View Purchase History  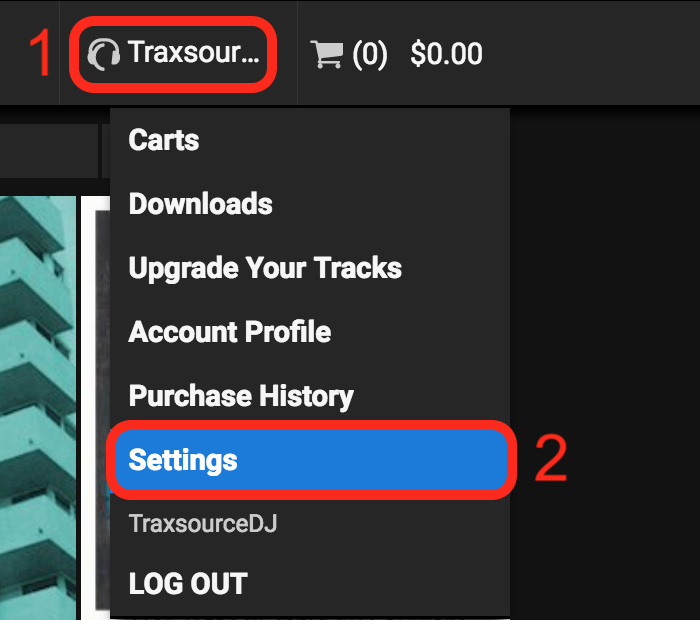(x=241, y=396)
